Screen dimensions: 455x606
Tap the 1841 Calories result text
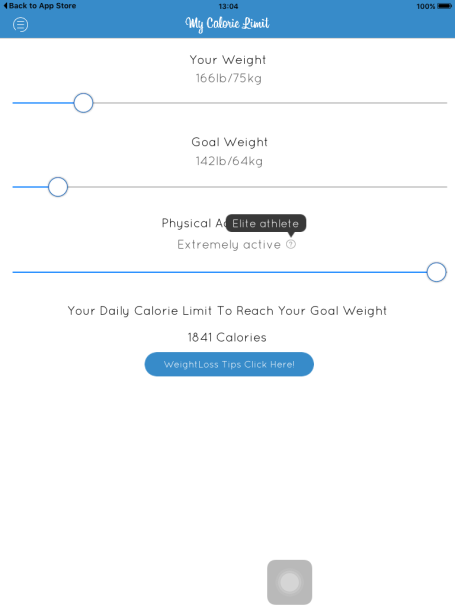[x=227, y=337]
